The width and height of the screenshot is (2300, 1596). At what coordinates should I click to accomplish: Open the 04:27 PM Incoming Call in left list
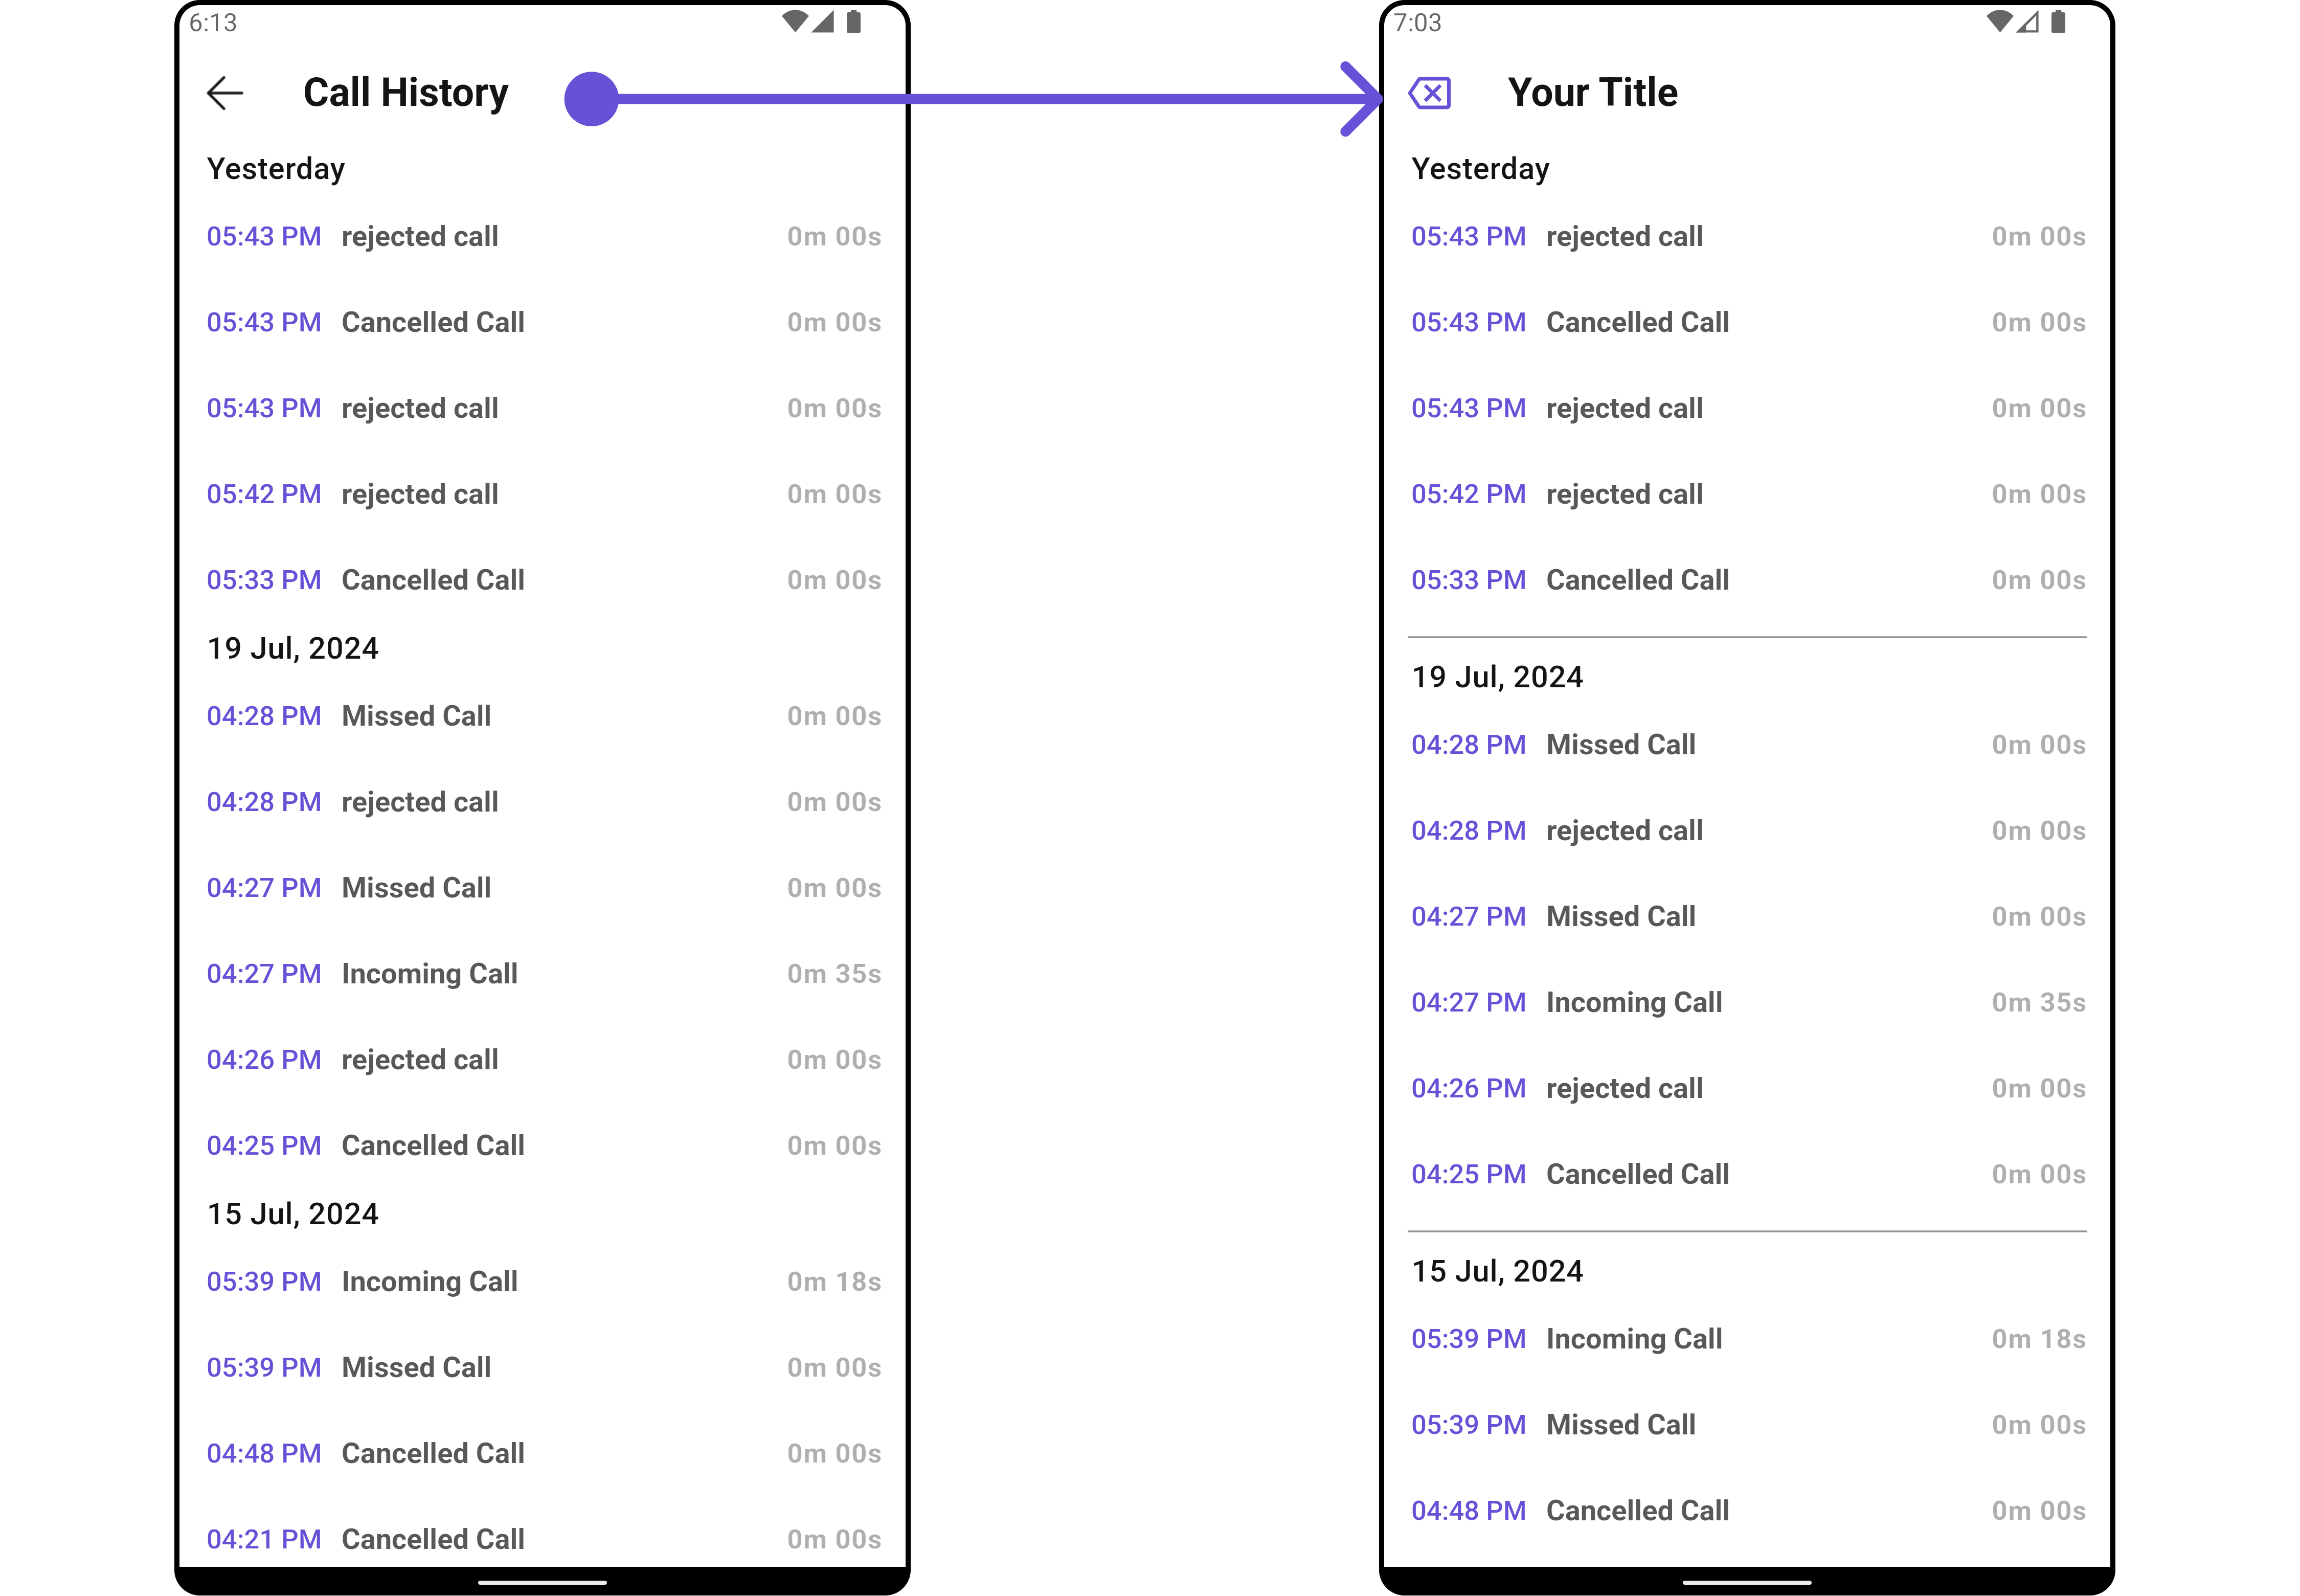(543, 974)
